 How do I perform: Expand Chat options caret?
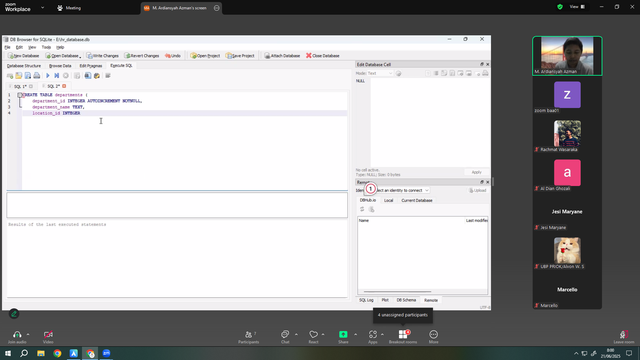tap(296, 334)
